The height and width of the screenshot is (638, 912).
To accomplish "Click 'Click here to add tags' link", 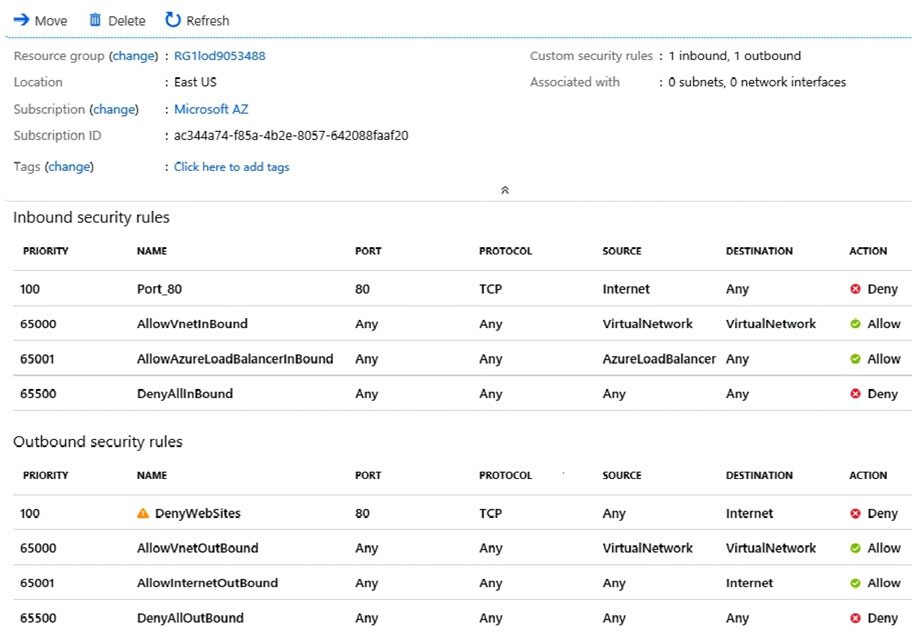I will point(231,167).
